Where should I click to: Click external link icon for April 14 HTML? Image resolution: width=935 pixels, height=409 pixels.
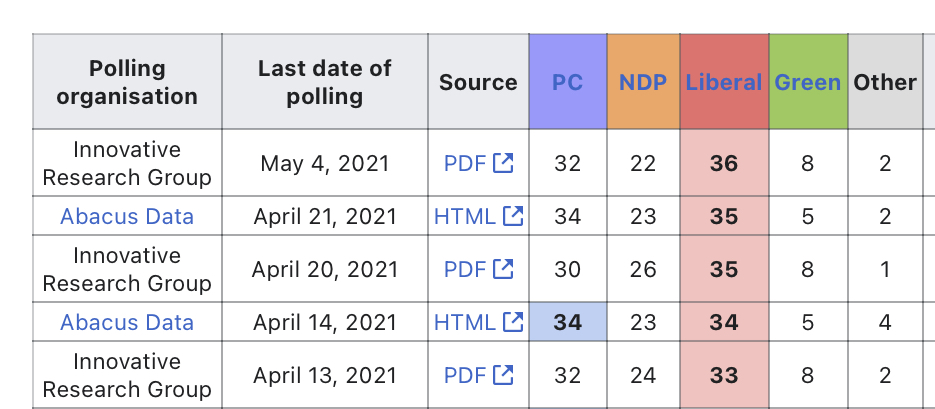click(513, 322)
